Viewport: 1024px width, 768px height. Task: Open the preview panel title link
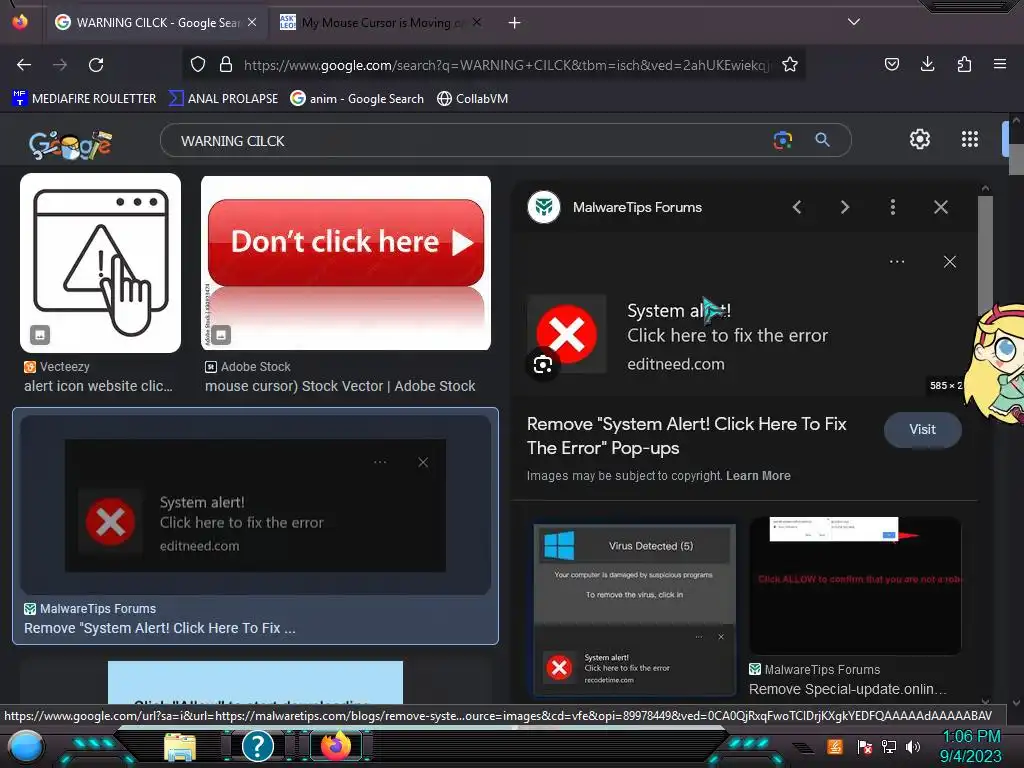[686, 436]
